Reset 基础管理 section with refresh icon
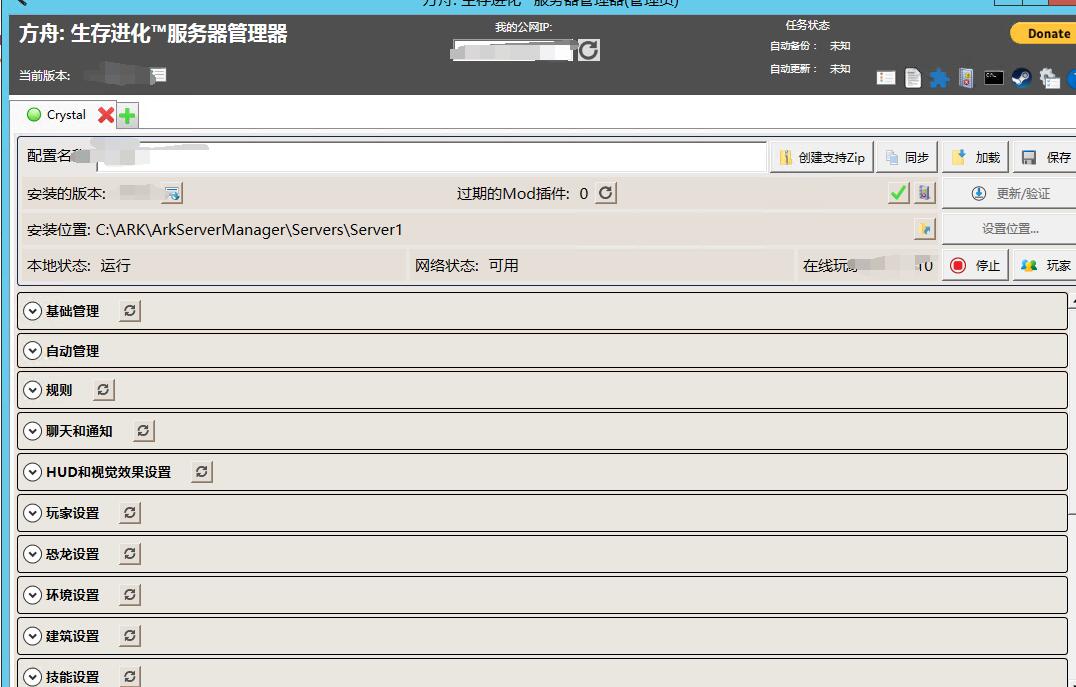The width and height of the screenshot is (1076, 687). (130, 311)
